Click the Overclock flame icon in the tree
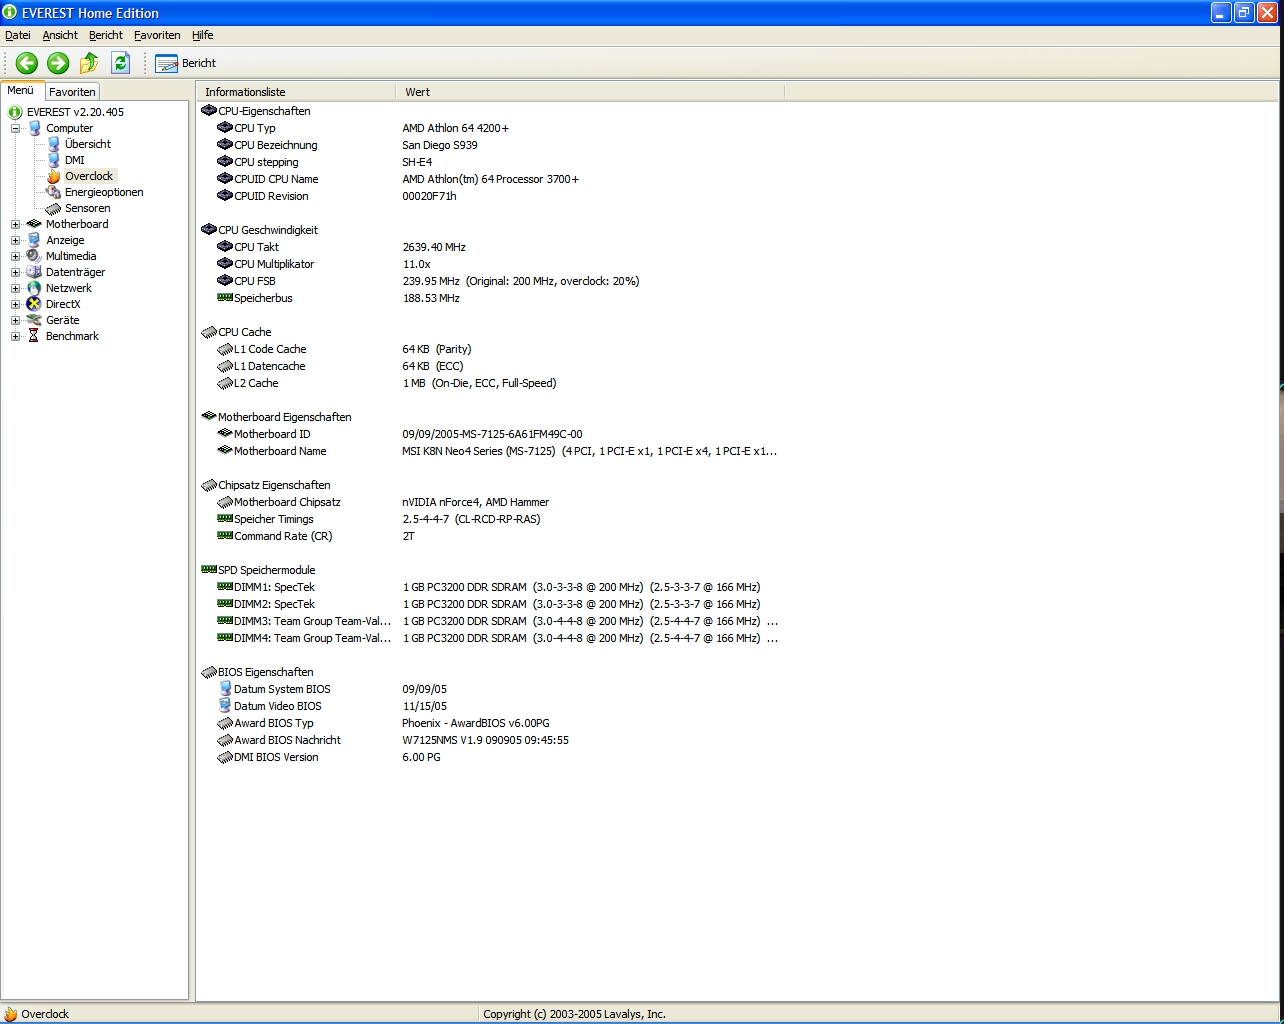The image size is (1284, 1024). pyautogui.click(x=54, y=176)
